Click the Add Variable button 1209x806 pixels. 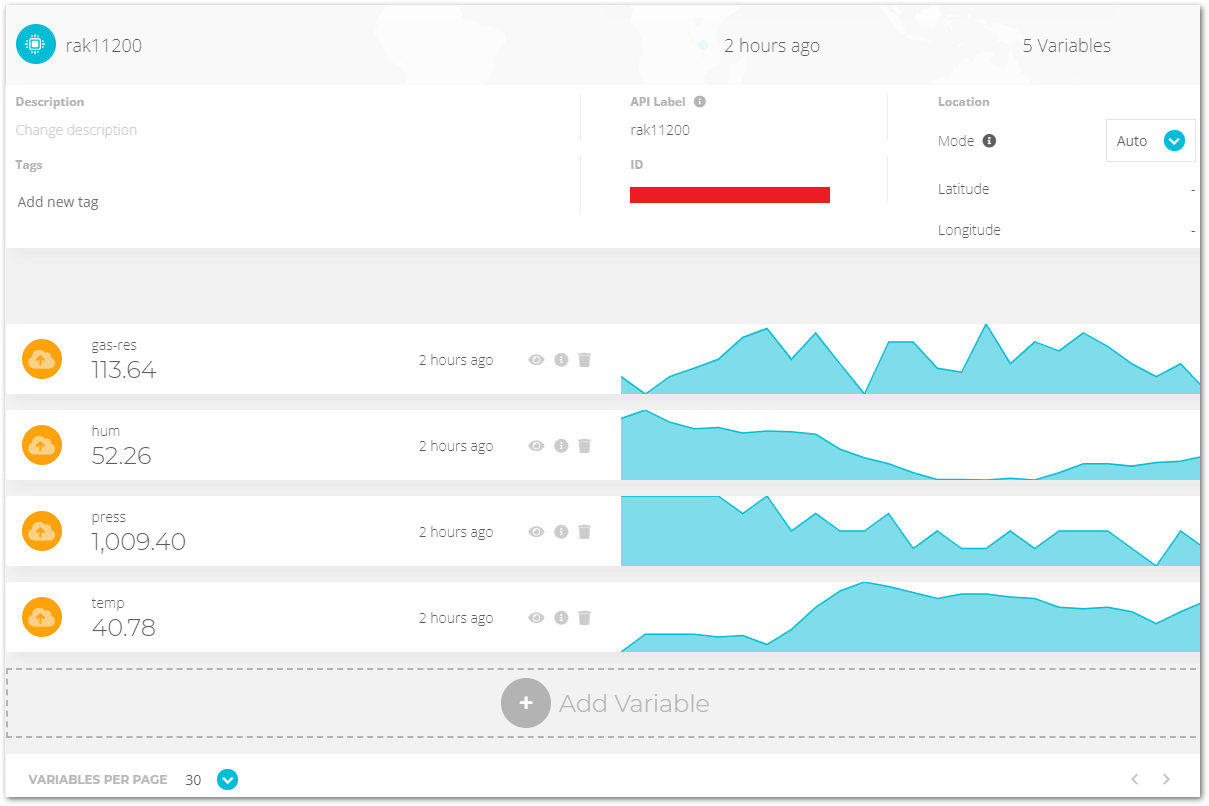click(x=604, y=703)
